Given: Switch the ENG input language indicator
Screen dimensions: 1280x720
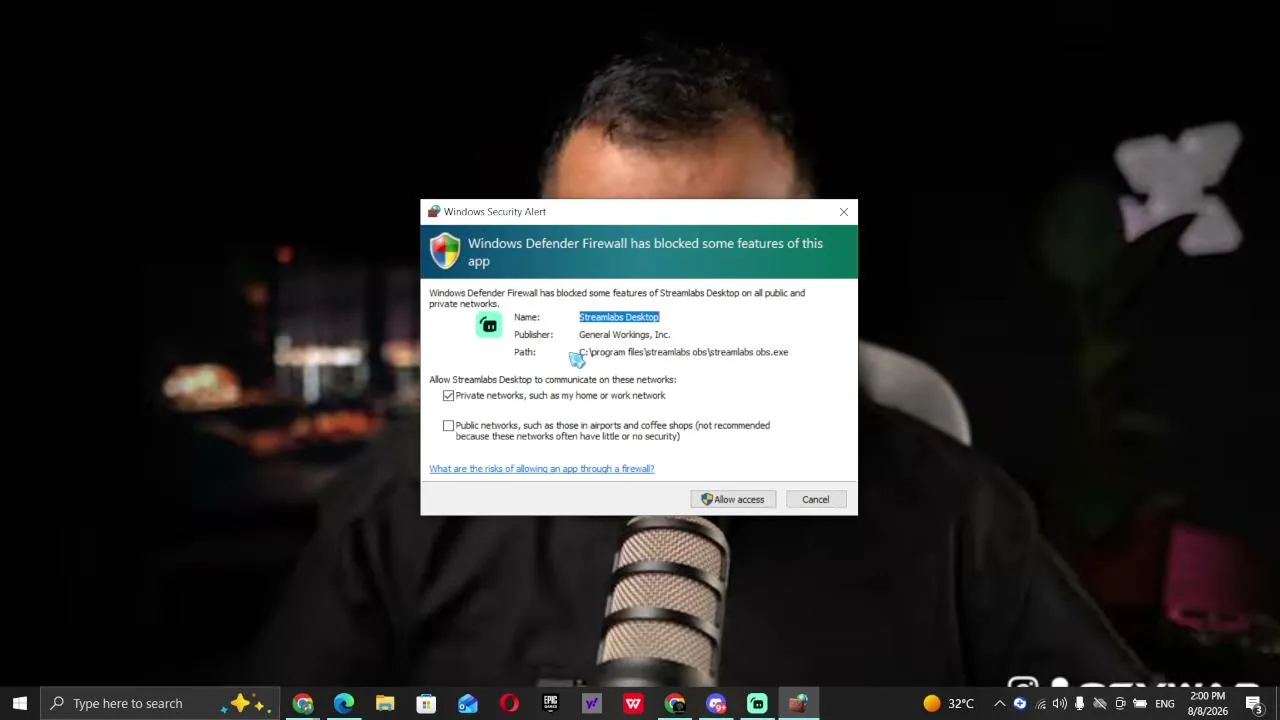Looking at the screenshot, I should [1165, 704].
